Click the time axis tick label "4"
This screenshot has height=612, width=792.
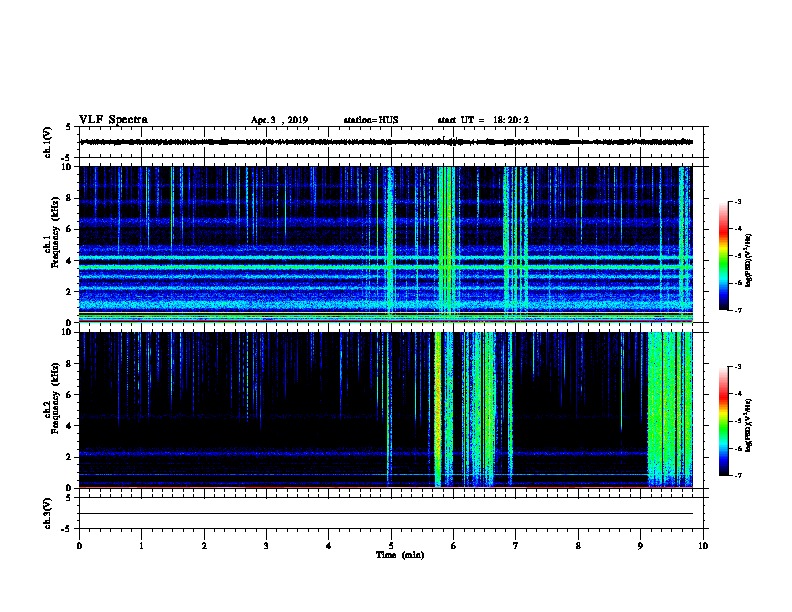pyautogui.click(x=329, y=546)
